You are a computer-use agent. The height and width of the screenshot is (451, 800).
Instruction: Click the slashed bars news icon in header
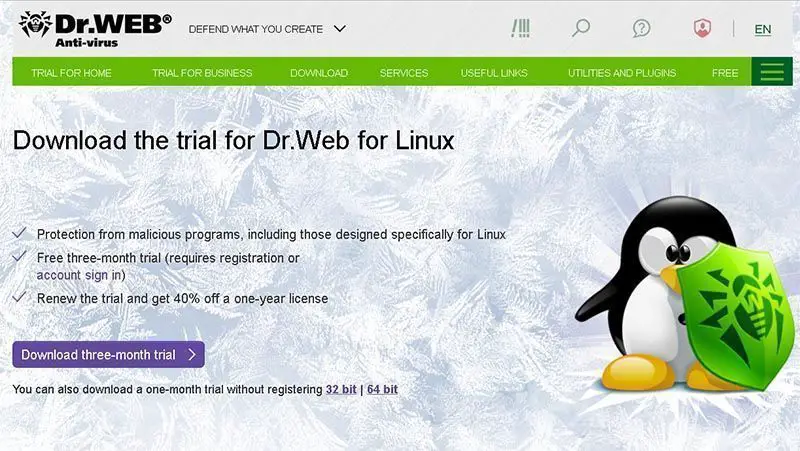tap(520, 28)
